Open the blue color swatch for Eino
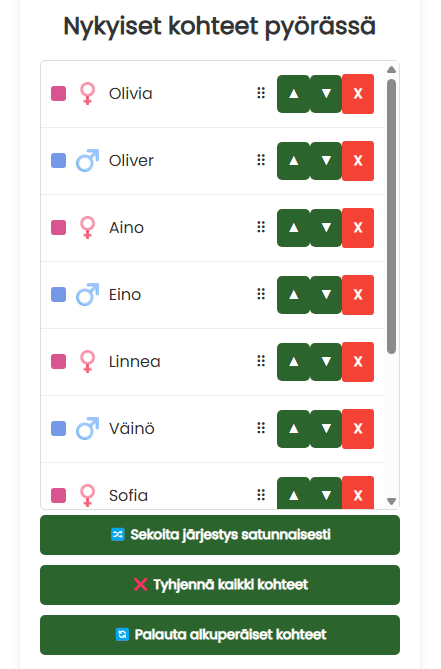Image resolution: width=441 pixels, height=669 pixels. (x=58, y=294)
